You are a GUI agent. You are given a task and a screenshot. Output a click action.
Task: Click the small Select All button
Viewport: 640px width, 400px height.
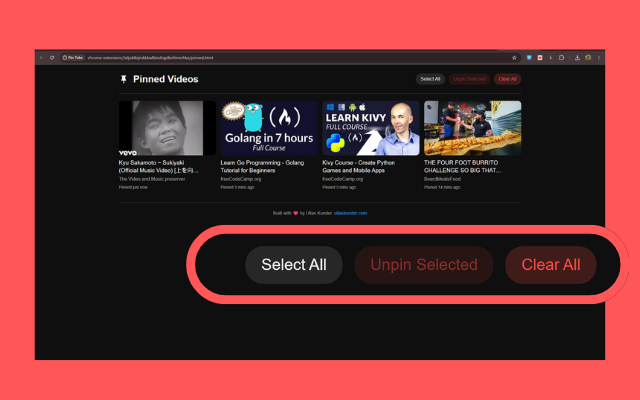pyautogui.click(x=430, y=79)
